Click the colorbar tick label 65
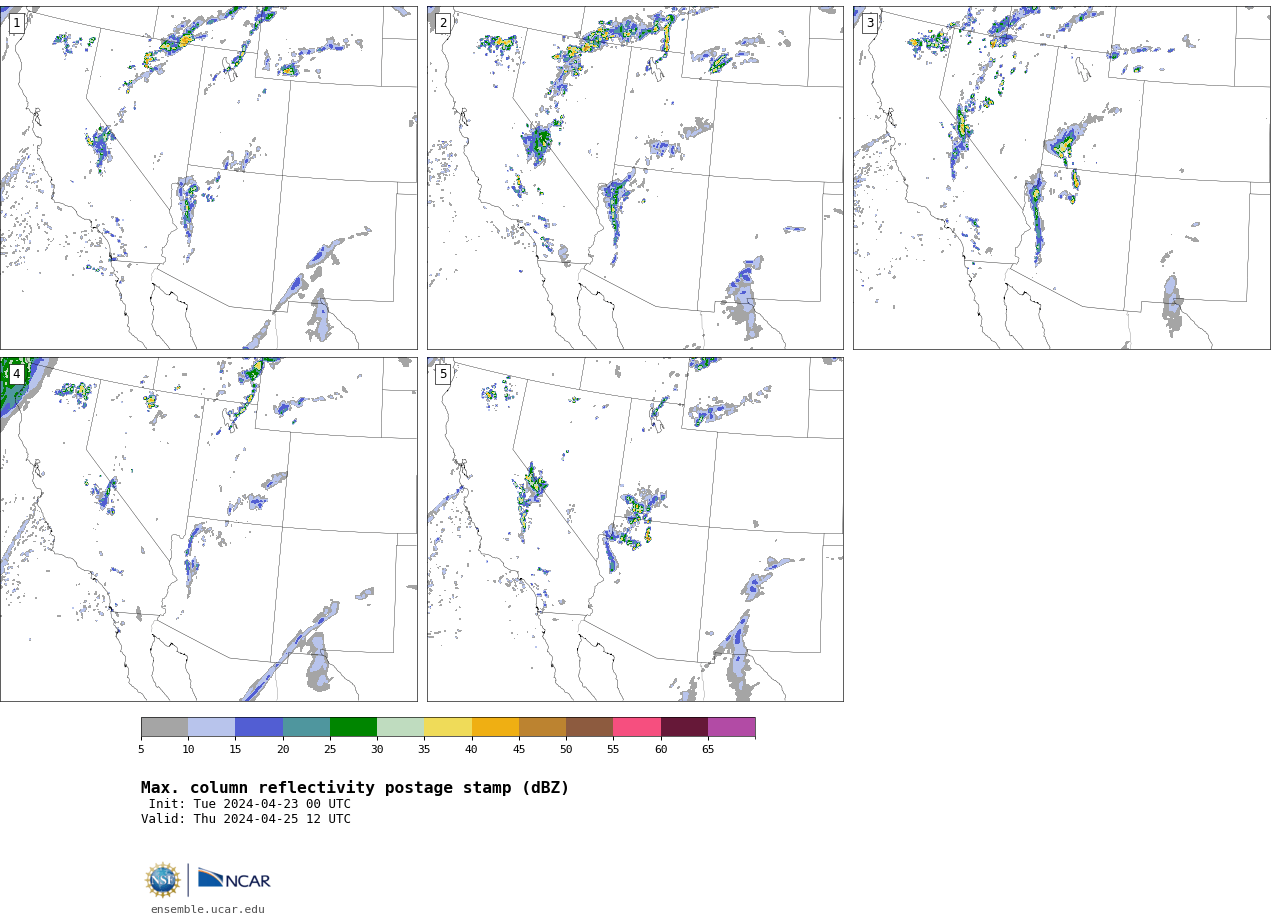 click(708, 749)
